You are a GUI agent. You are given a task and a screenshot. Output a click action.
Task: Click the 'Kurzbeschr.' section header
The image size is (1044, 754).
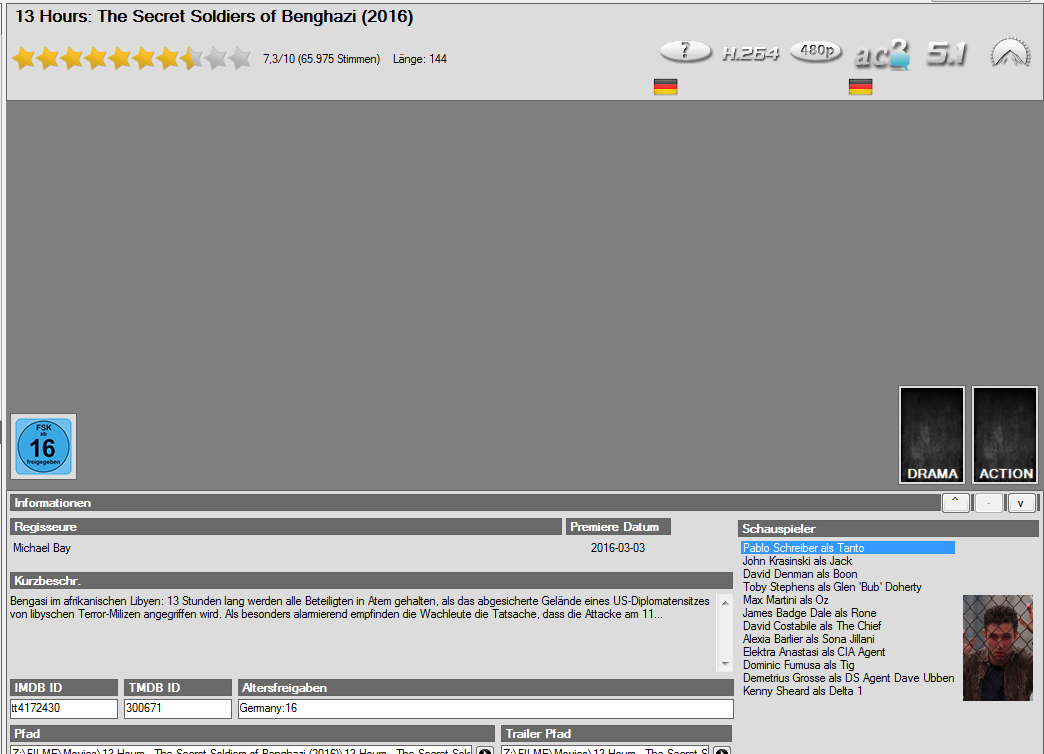pyautogui.click(x=372, y=580)
